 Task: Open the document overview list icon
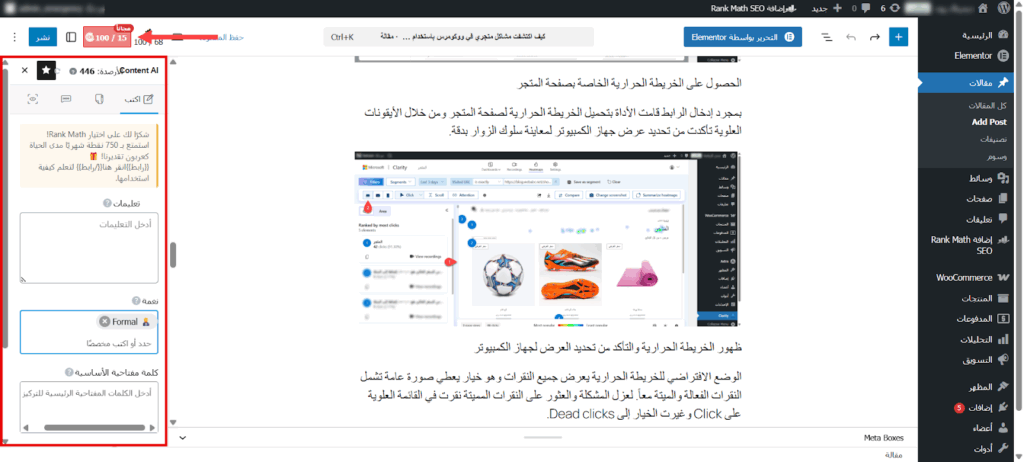[x=826, y=37]
